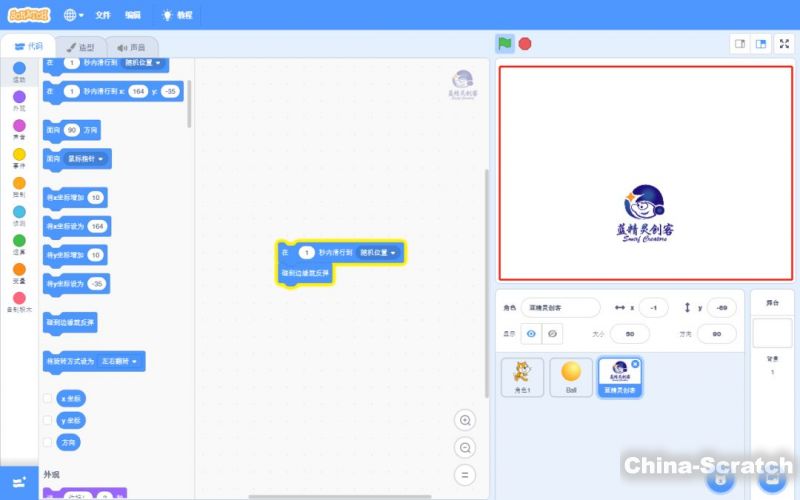This screenshot has height=500, width=800.
Task: Delete the 蓝精灵创客 sprite using its X icon
Action: pyautogui.click(x=635, y=364)
